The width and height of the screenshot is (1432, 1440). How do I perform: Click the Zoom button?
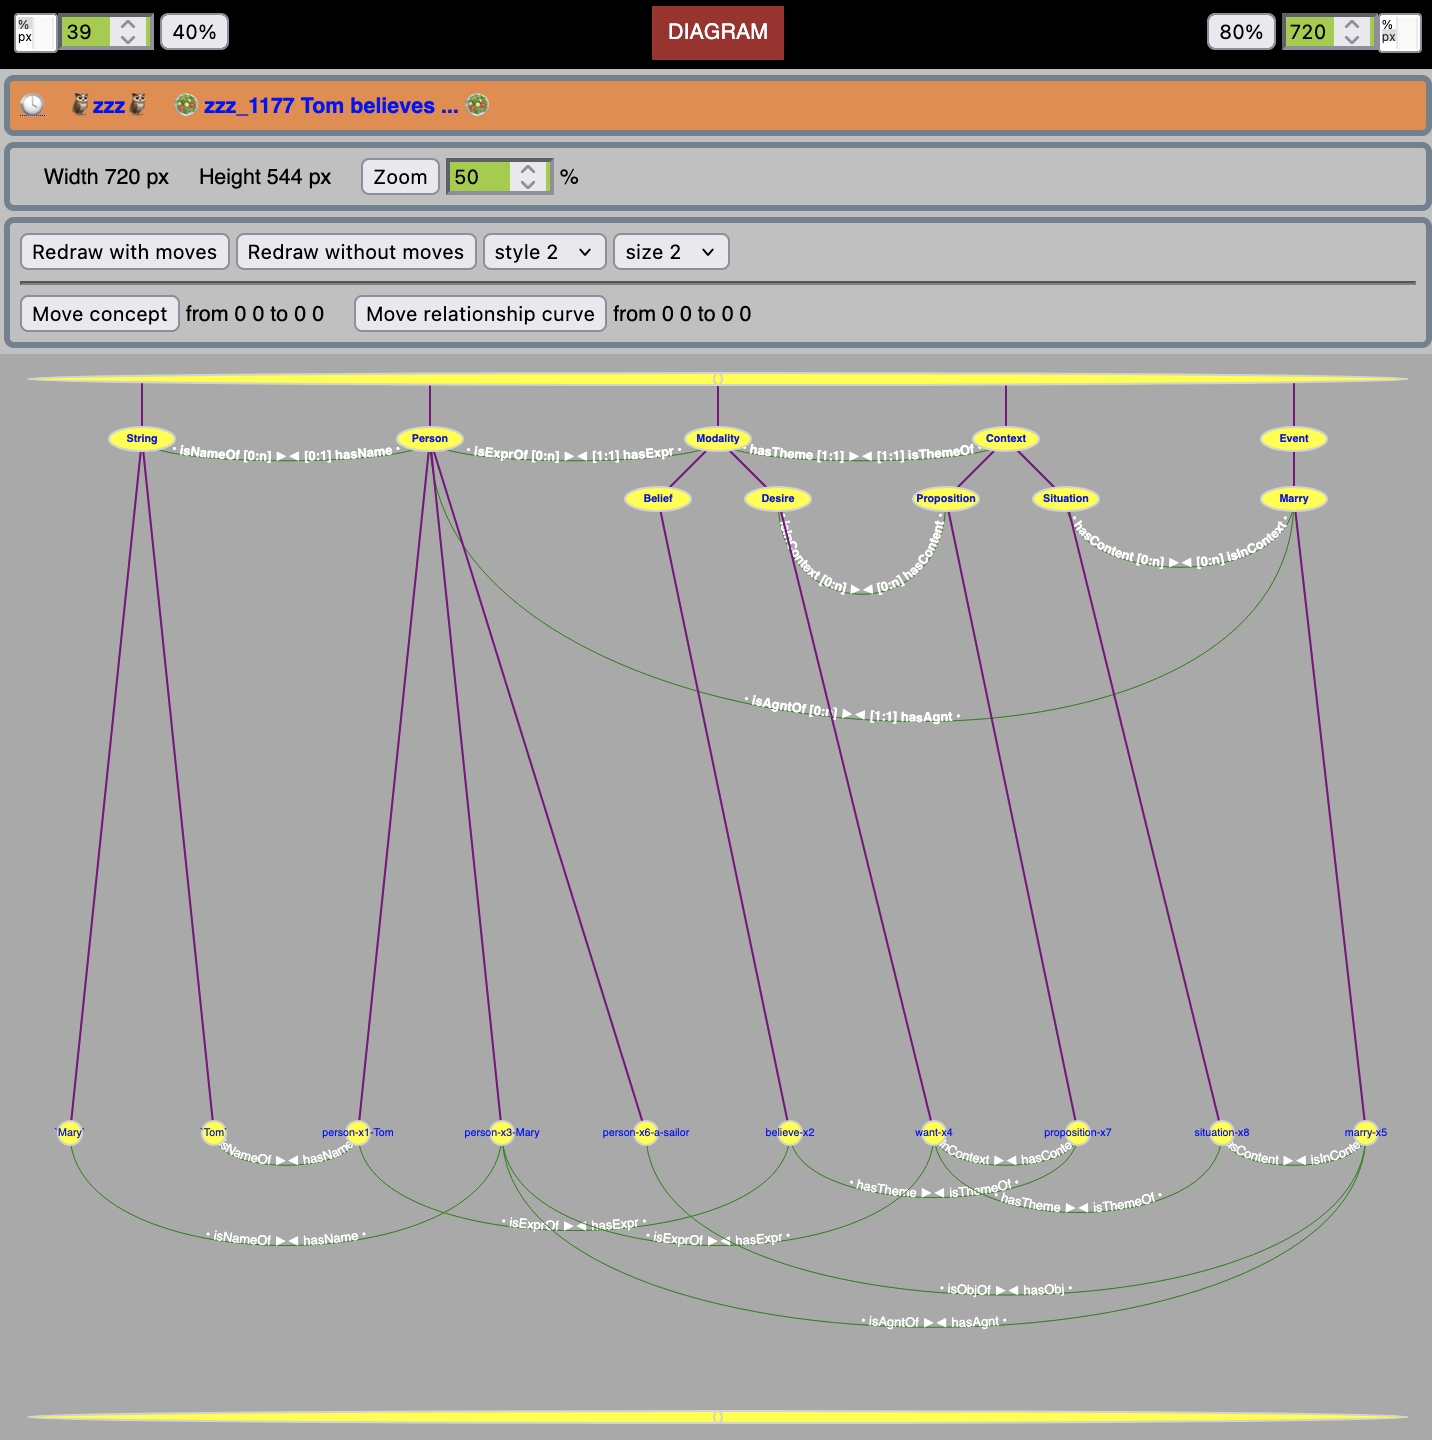(x=400, y=177)
